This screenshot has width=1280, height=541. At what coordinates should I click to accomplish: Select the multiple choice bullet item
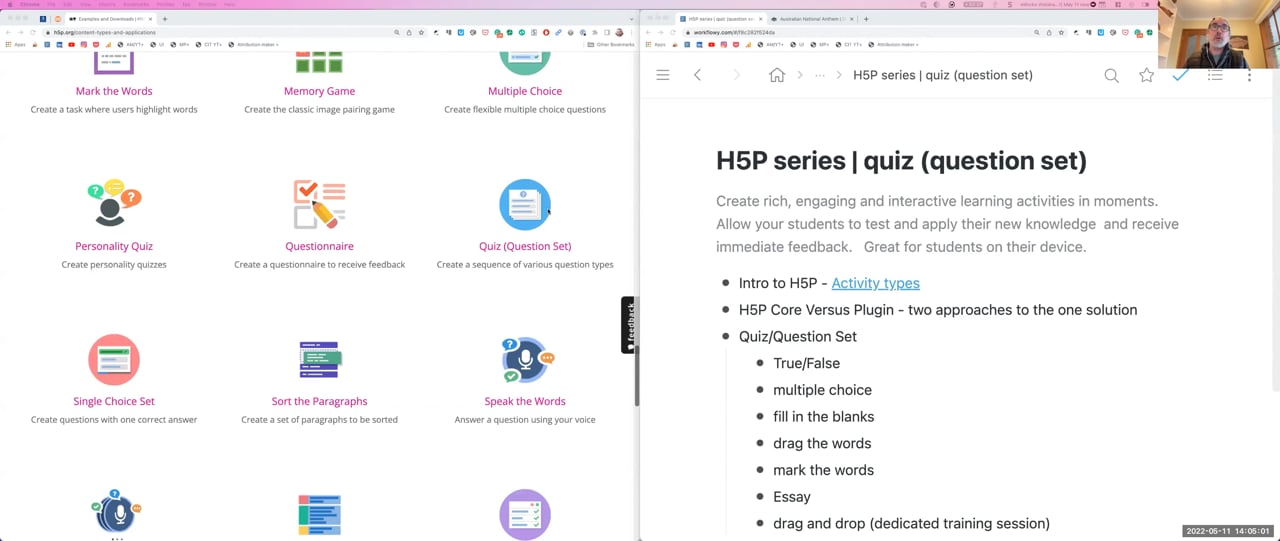click(x=822, y=390)
